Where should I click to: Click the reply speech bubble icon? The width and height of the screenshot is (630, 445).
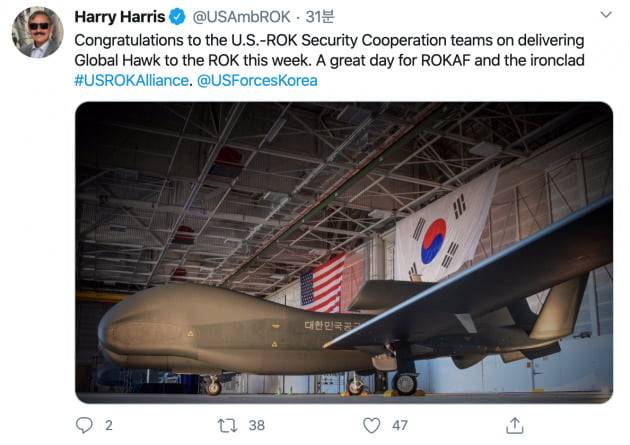click(x=84, y=425)
